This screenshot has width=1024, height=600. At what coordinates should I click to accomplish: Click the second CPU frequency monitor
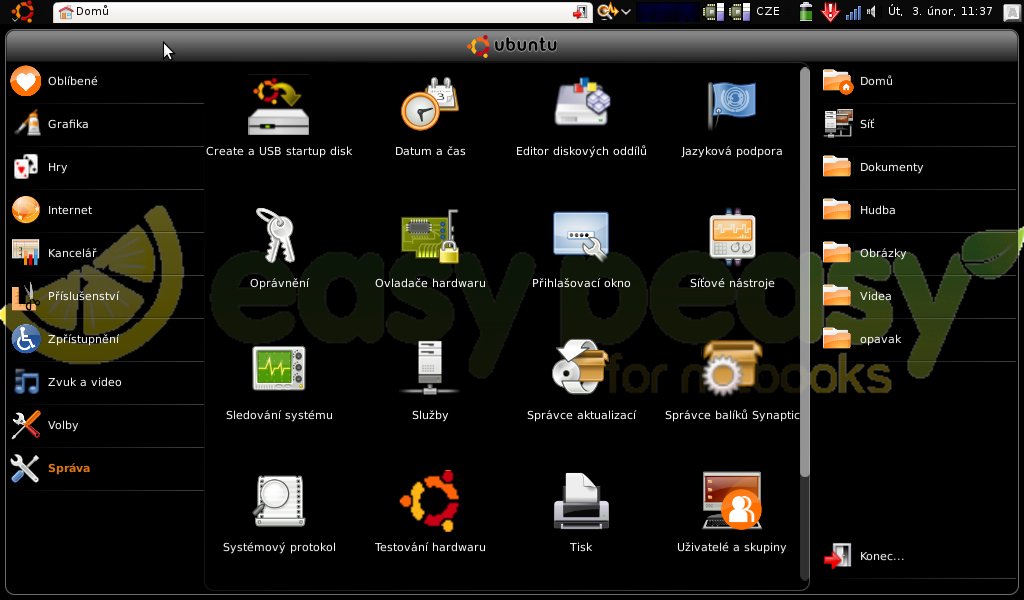pos(739,12)
